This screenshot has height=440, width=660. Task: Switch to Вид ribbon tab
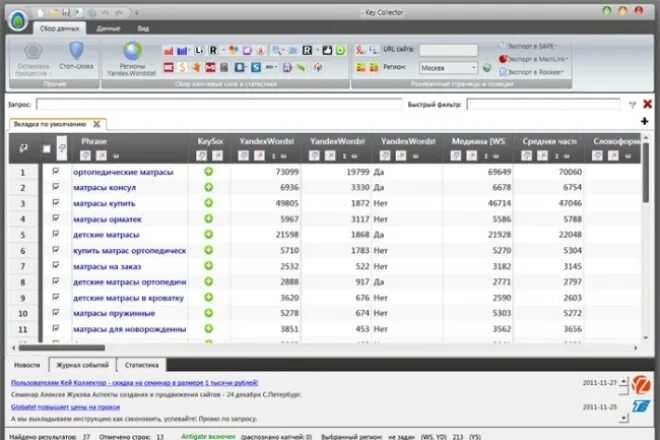coord(143,29)
